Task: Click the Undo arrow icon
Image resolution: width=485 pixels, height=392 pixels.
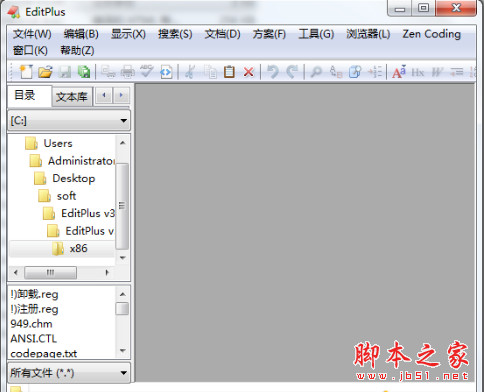Action: (x=273, y=72)
